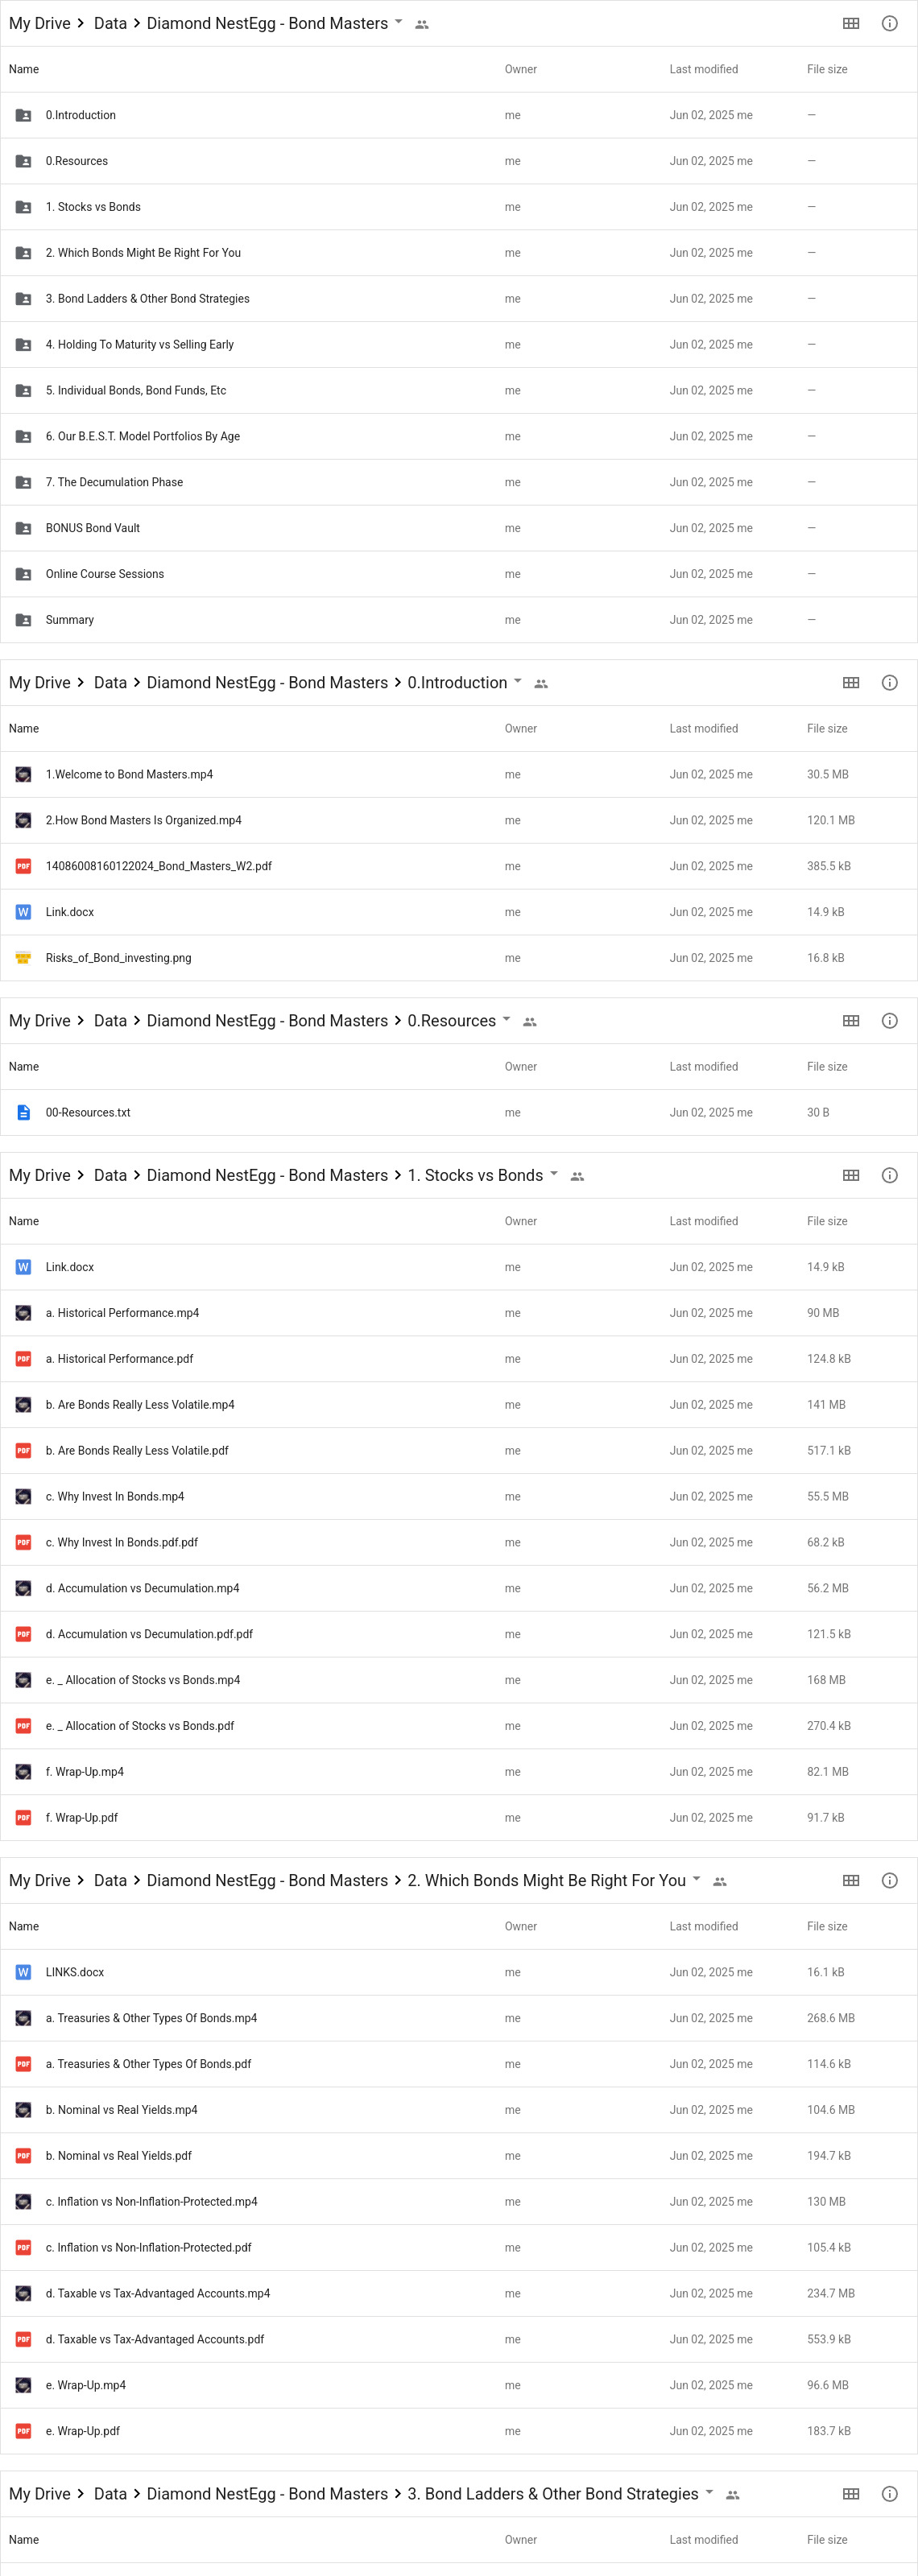Sort root listing by Name column header

(x=24, y=69)
